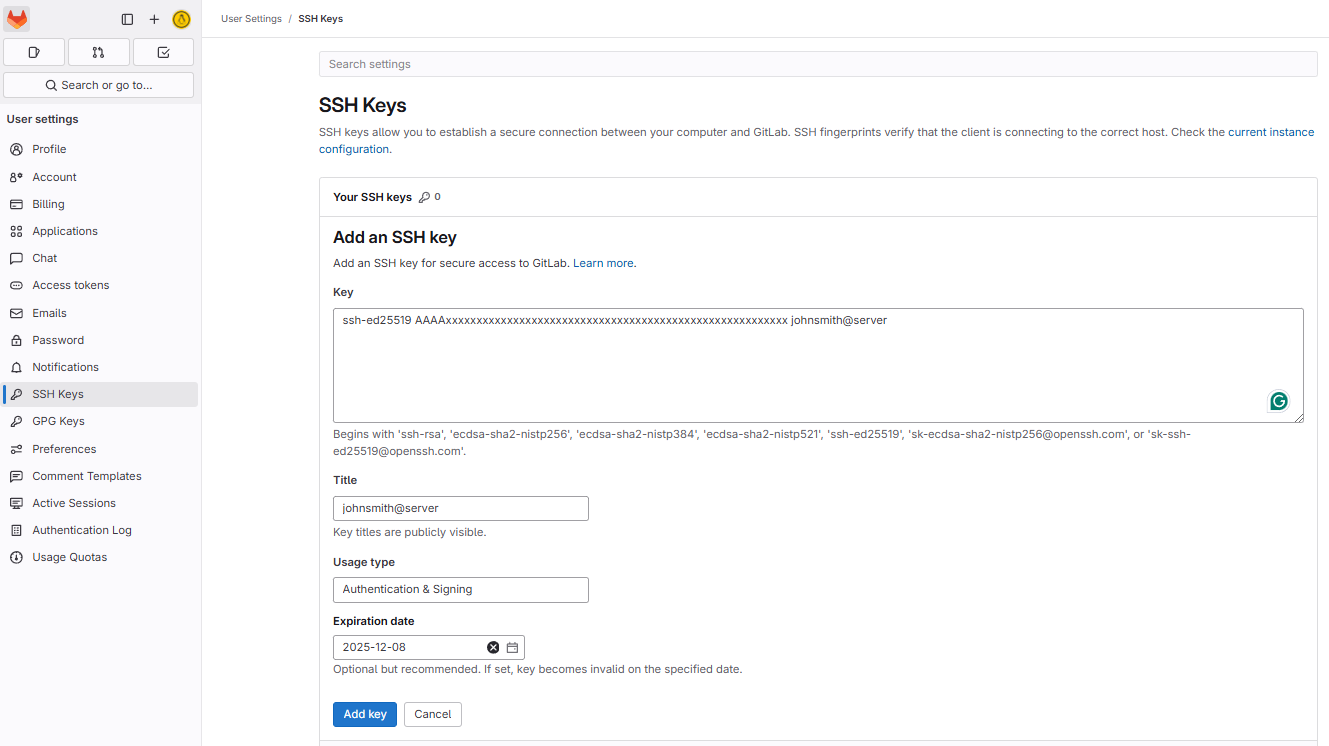
Task: Go to Access tokens settings
Action: point(70,285)
